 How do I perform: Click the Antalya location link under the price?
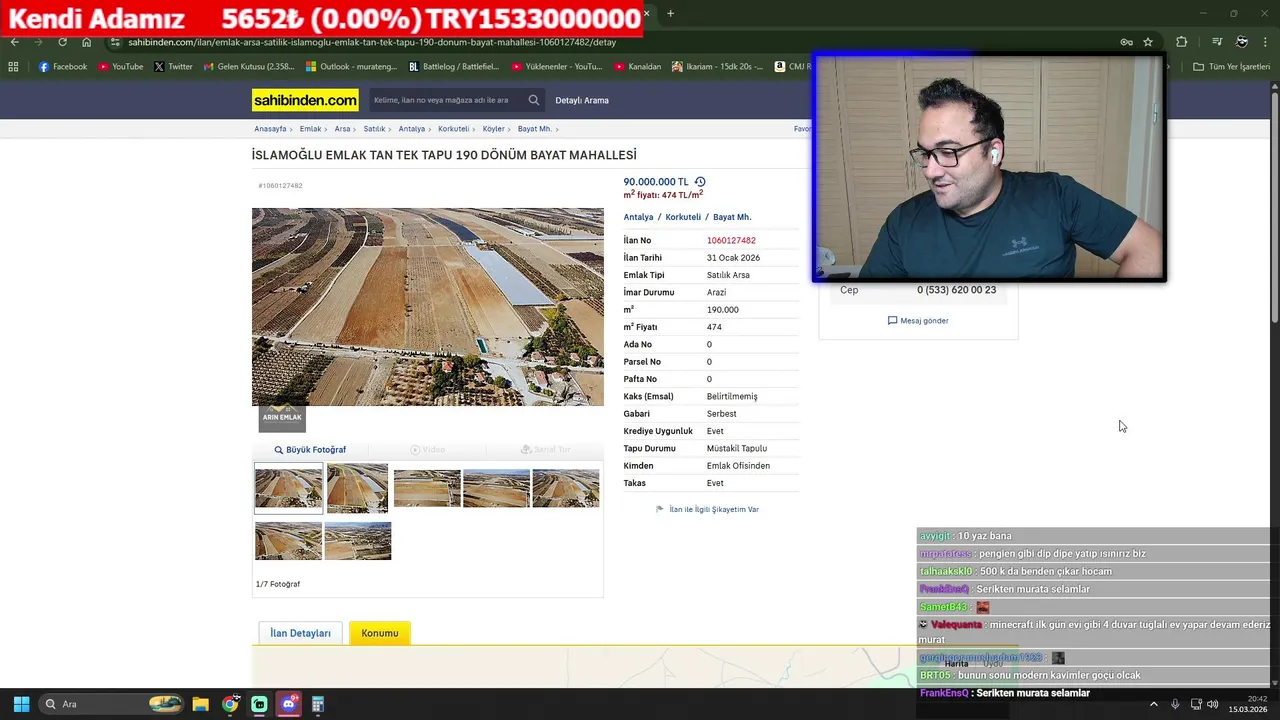[x=638, y=217]
